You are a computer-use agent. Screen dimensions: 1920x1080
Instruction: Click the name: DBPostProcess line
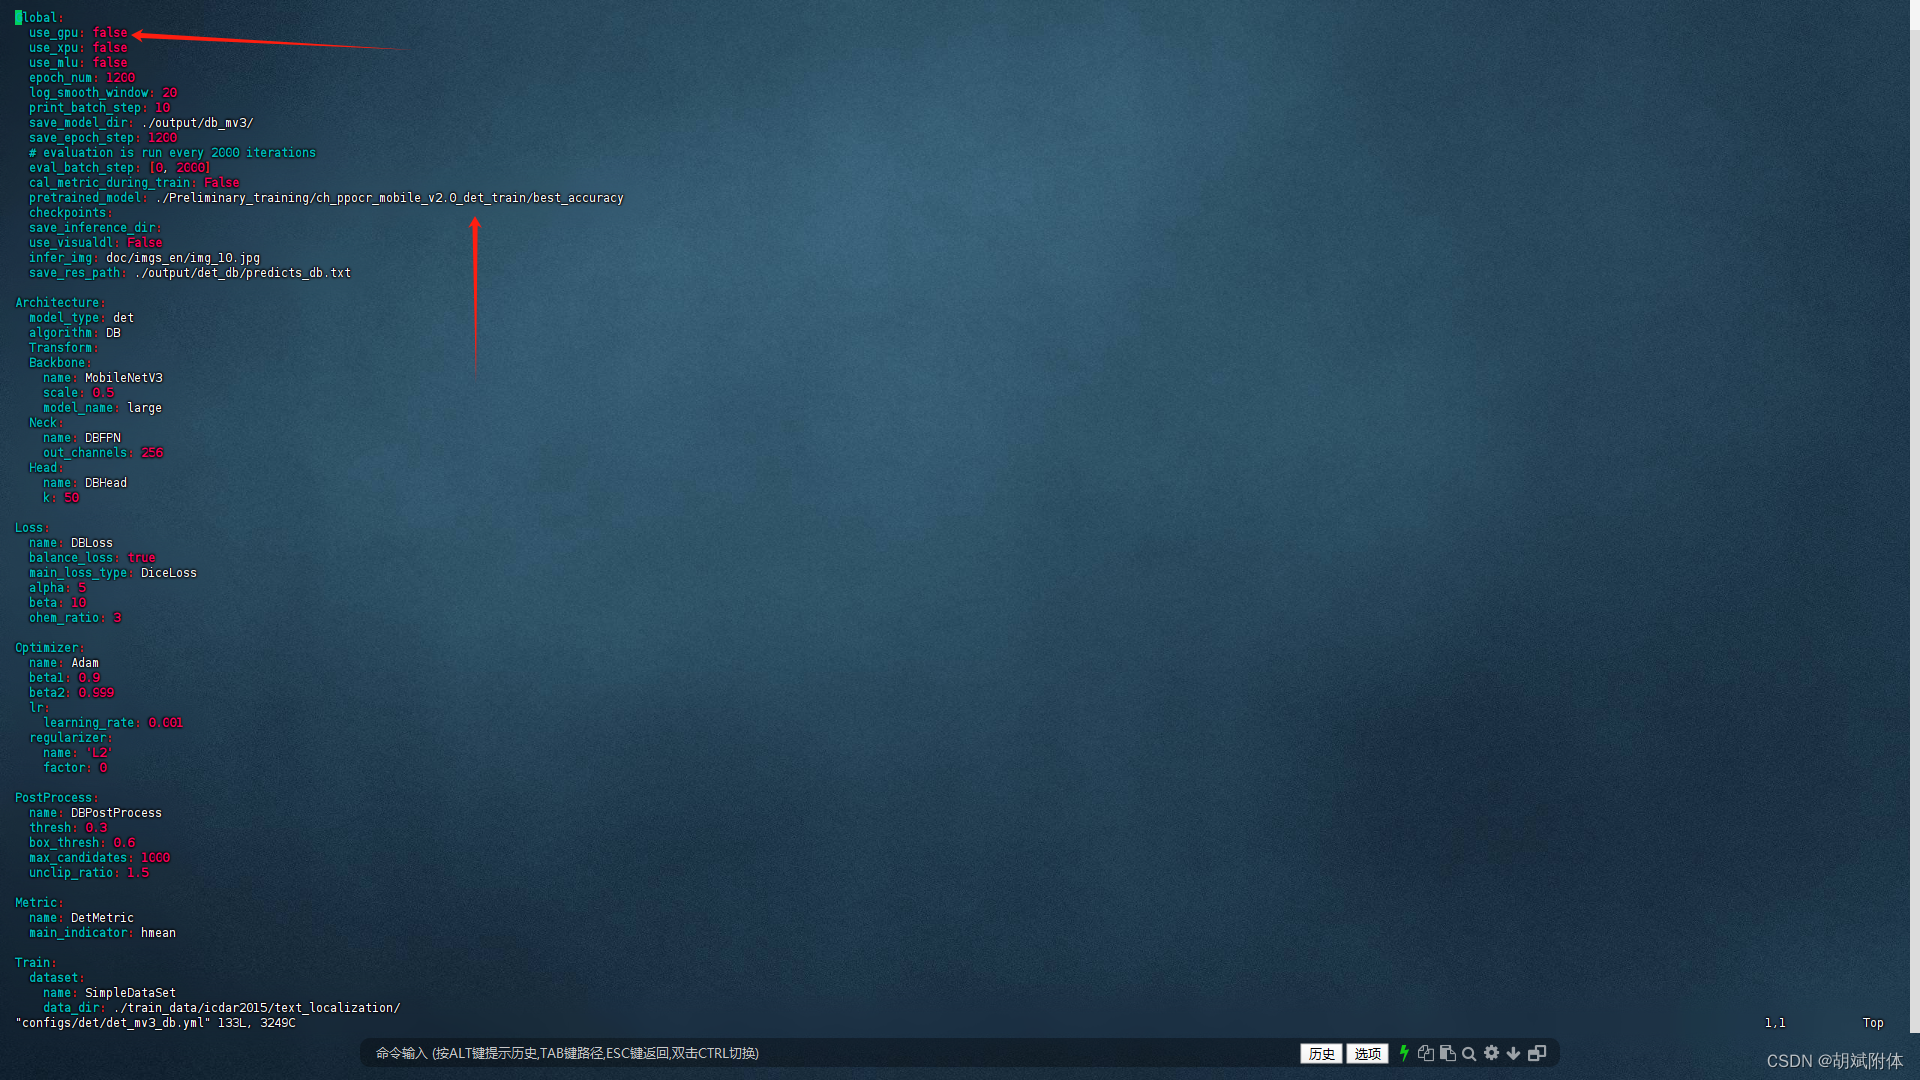click(95, 813)
